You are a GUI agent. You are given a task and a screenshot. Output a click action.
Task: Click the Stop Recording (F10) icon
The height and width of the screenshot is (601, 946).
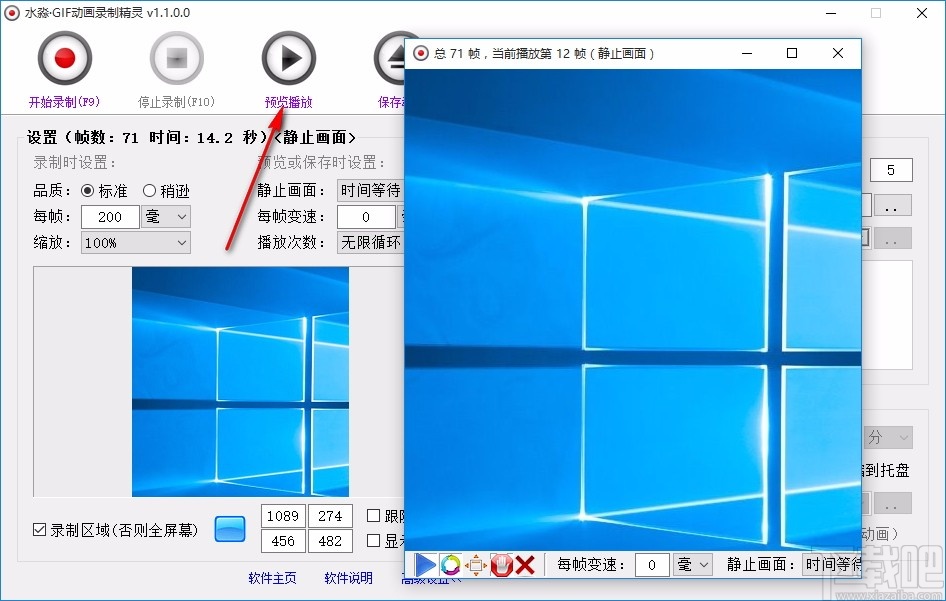click(177, 58)
